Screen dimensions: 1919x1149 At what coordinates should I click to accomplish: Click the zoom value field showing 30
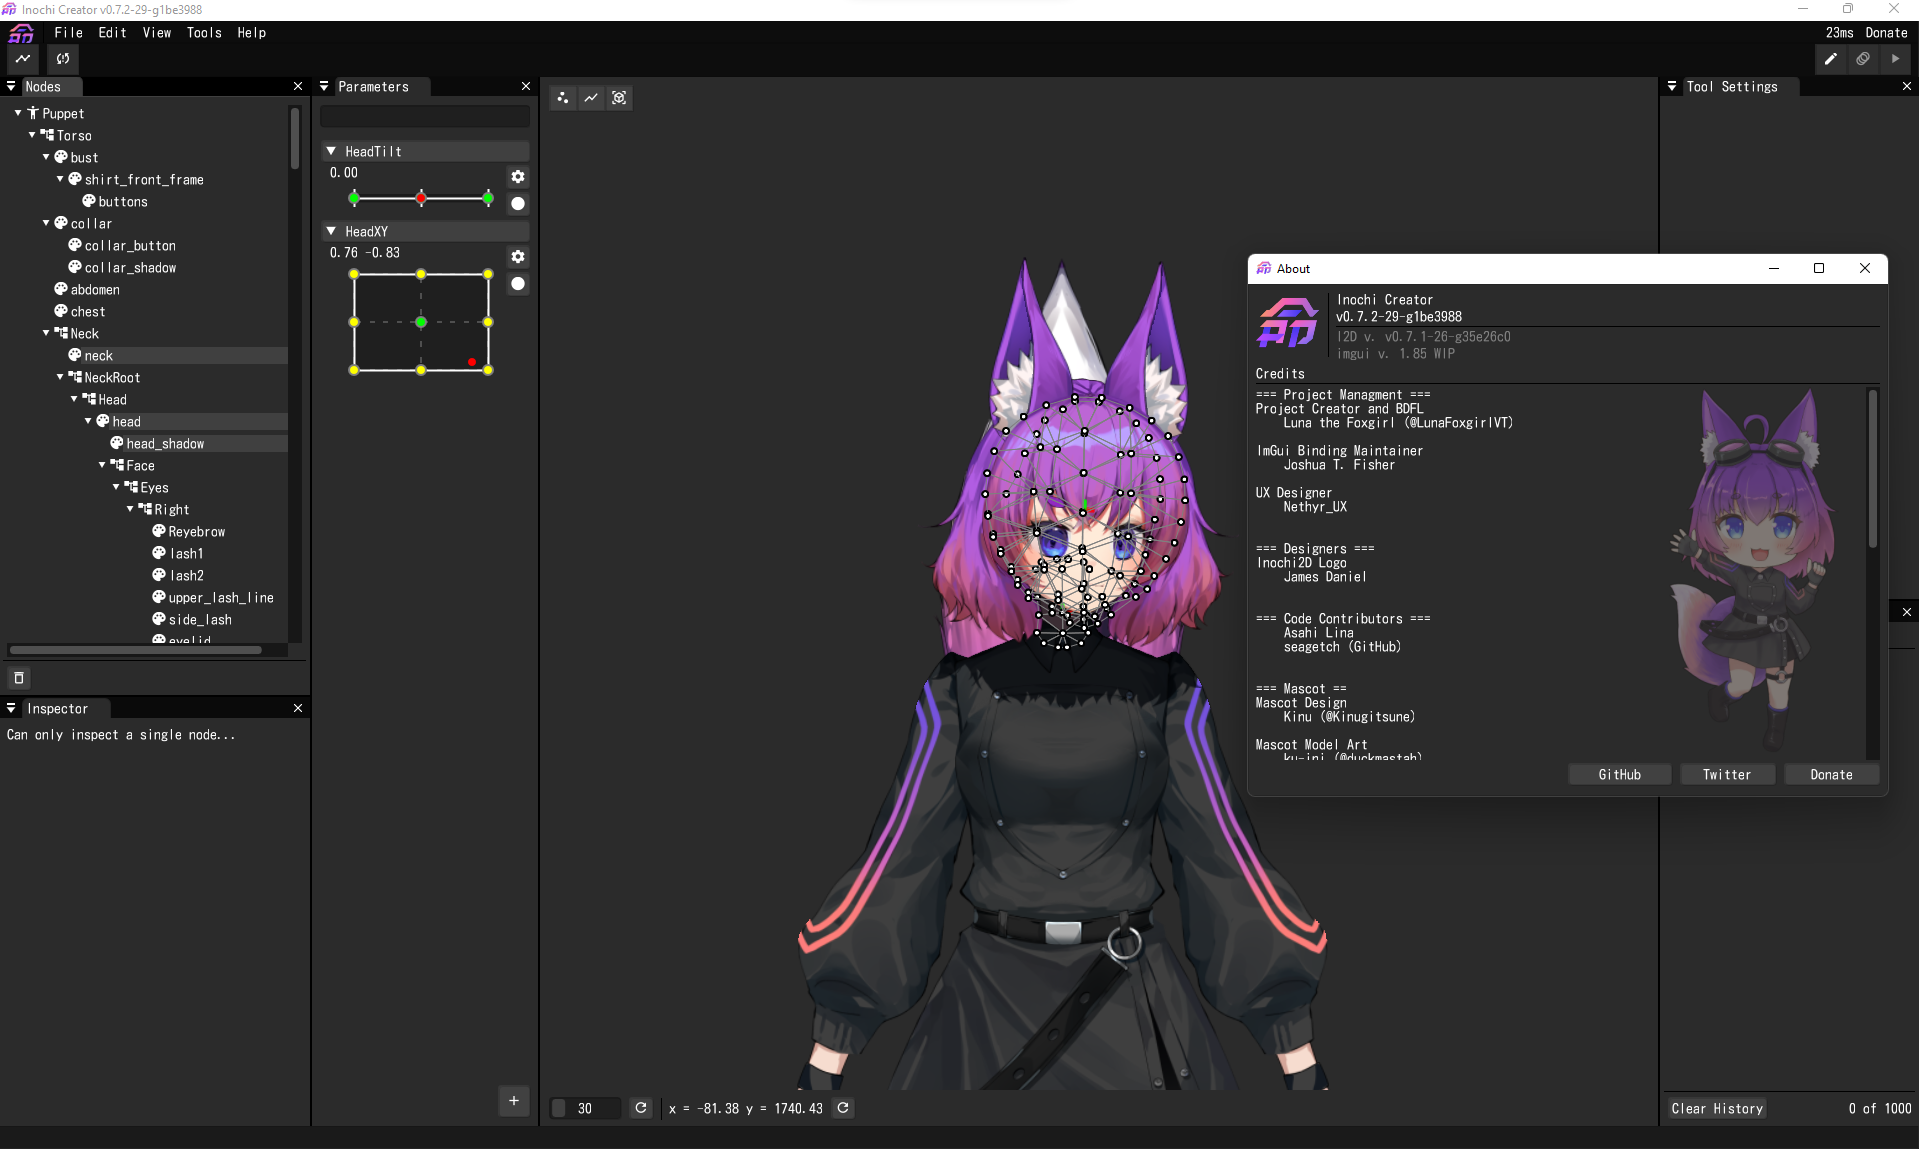585,1108
